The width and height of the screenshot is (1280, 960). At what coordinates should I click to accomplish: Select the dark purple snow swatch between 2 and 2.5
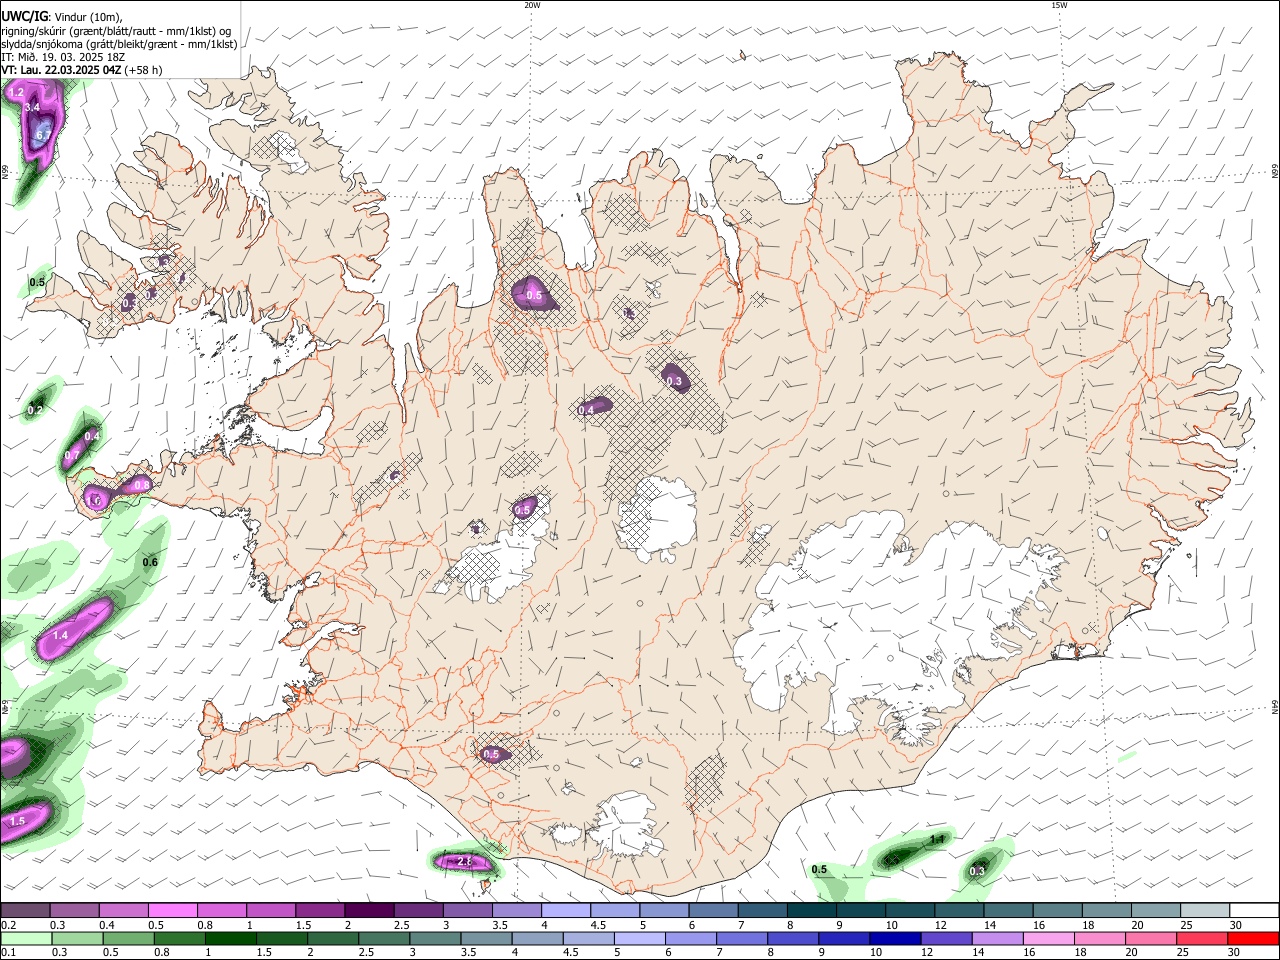click(369, 910)
